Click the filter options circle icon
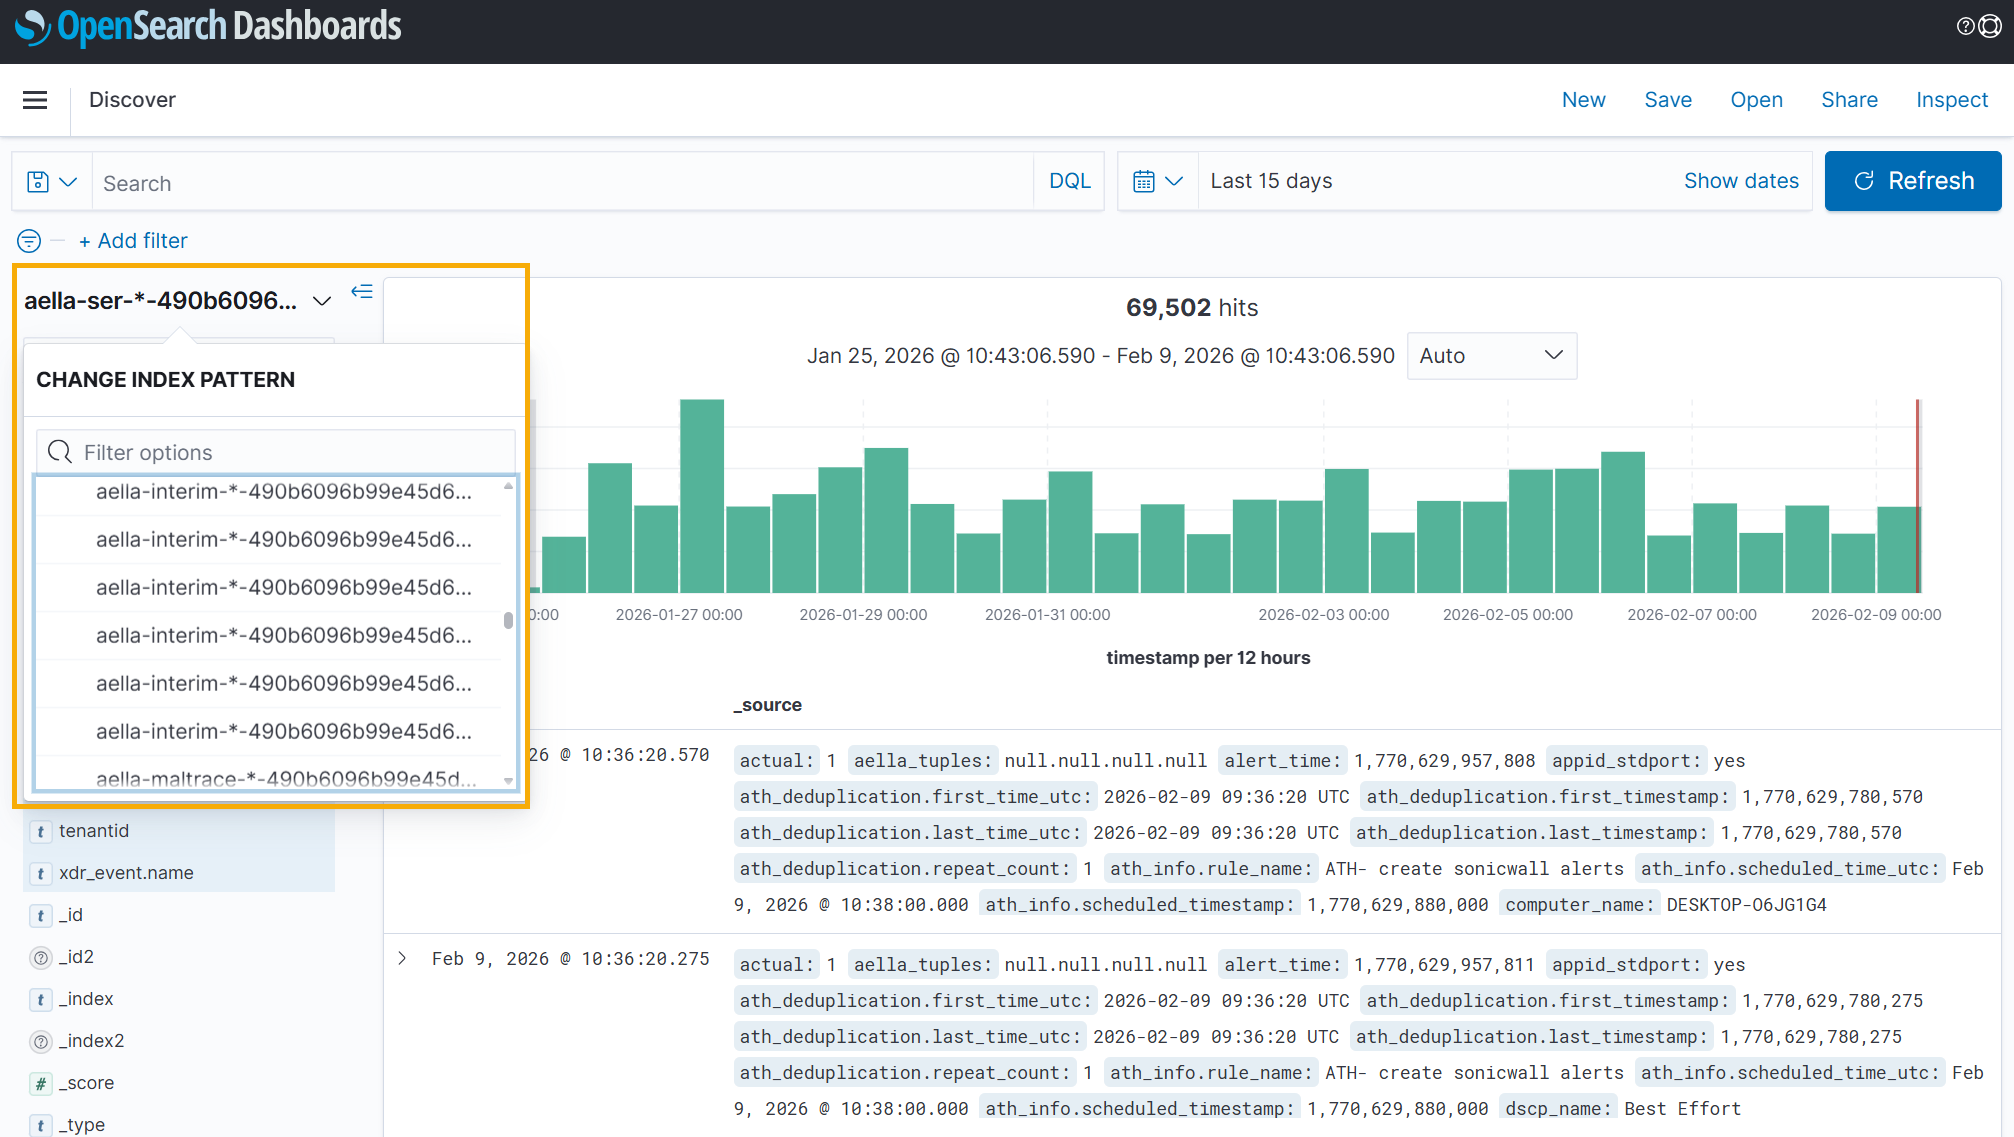 pyautogui.click(x=29, y=241)
